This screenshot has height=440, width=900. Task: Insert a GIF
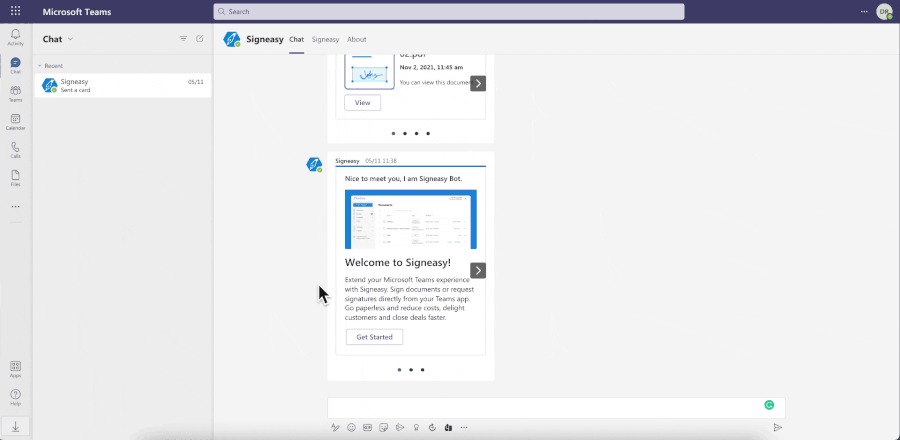[367, 427]
